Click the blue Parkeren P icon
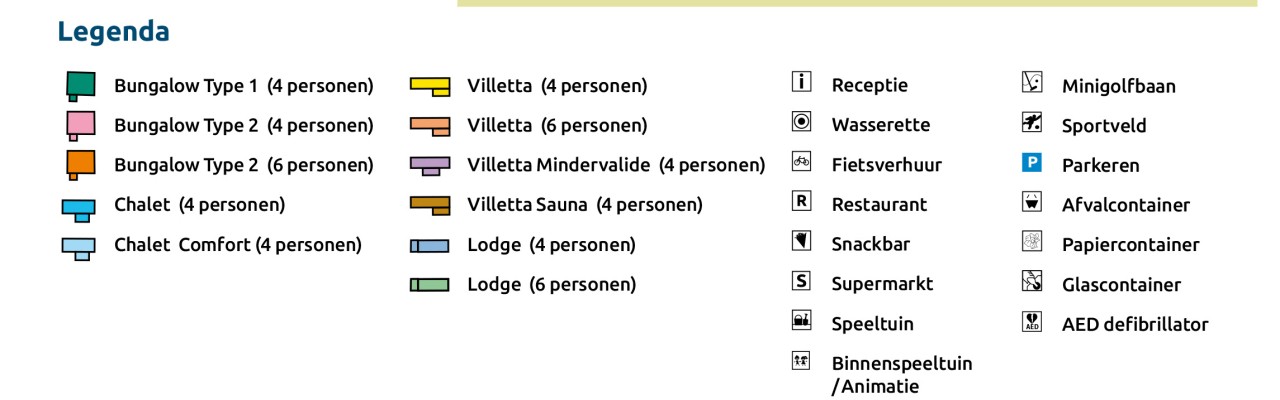Image resolution: width=1280 pixels, height=400 pixels. coord(1032,162)
